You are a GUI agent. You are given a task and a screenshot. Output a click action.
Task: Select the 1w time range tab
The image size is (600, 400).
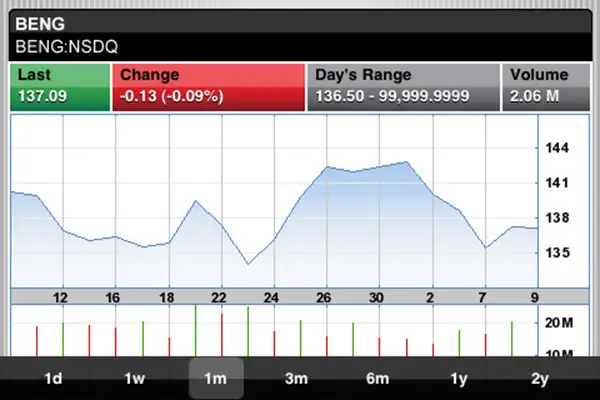(x=135, y=379)
